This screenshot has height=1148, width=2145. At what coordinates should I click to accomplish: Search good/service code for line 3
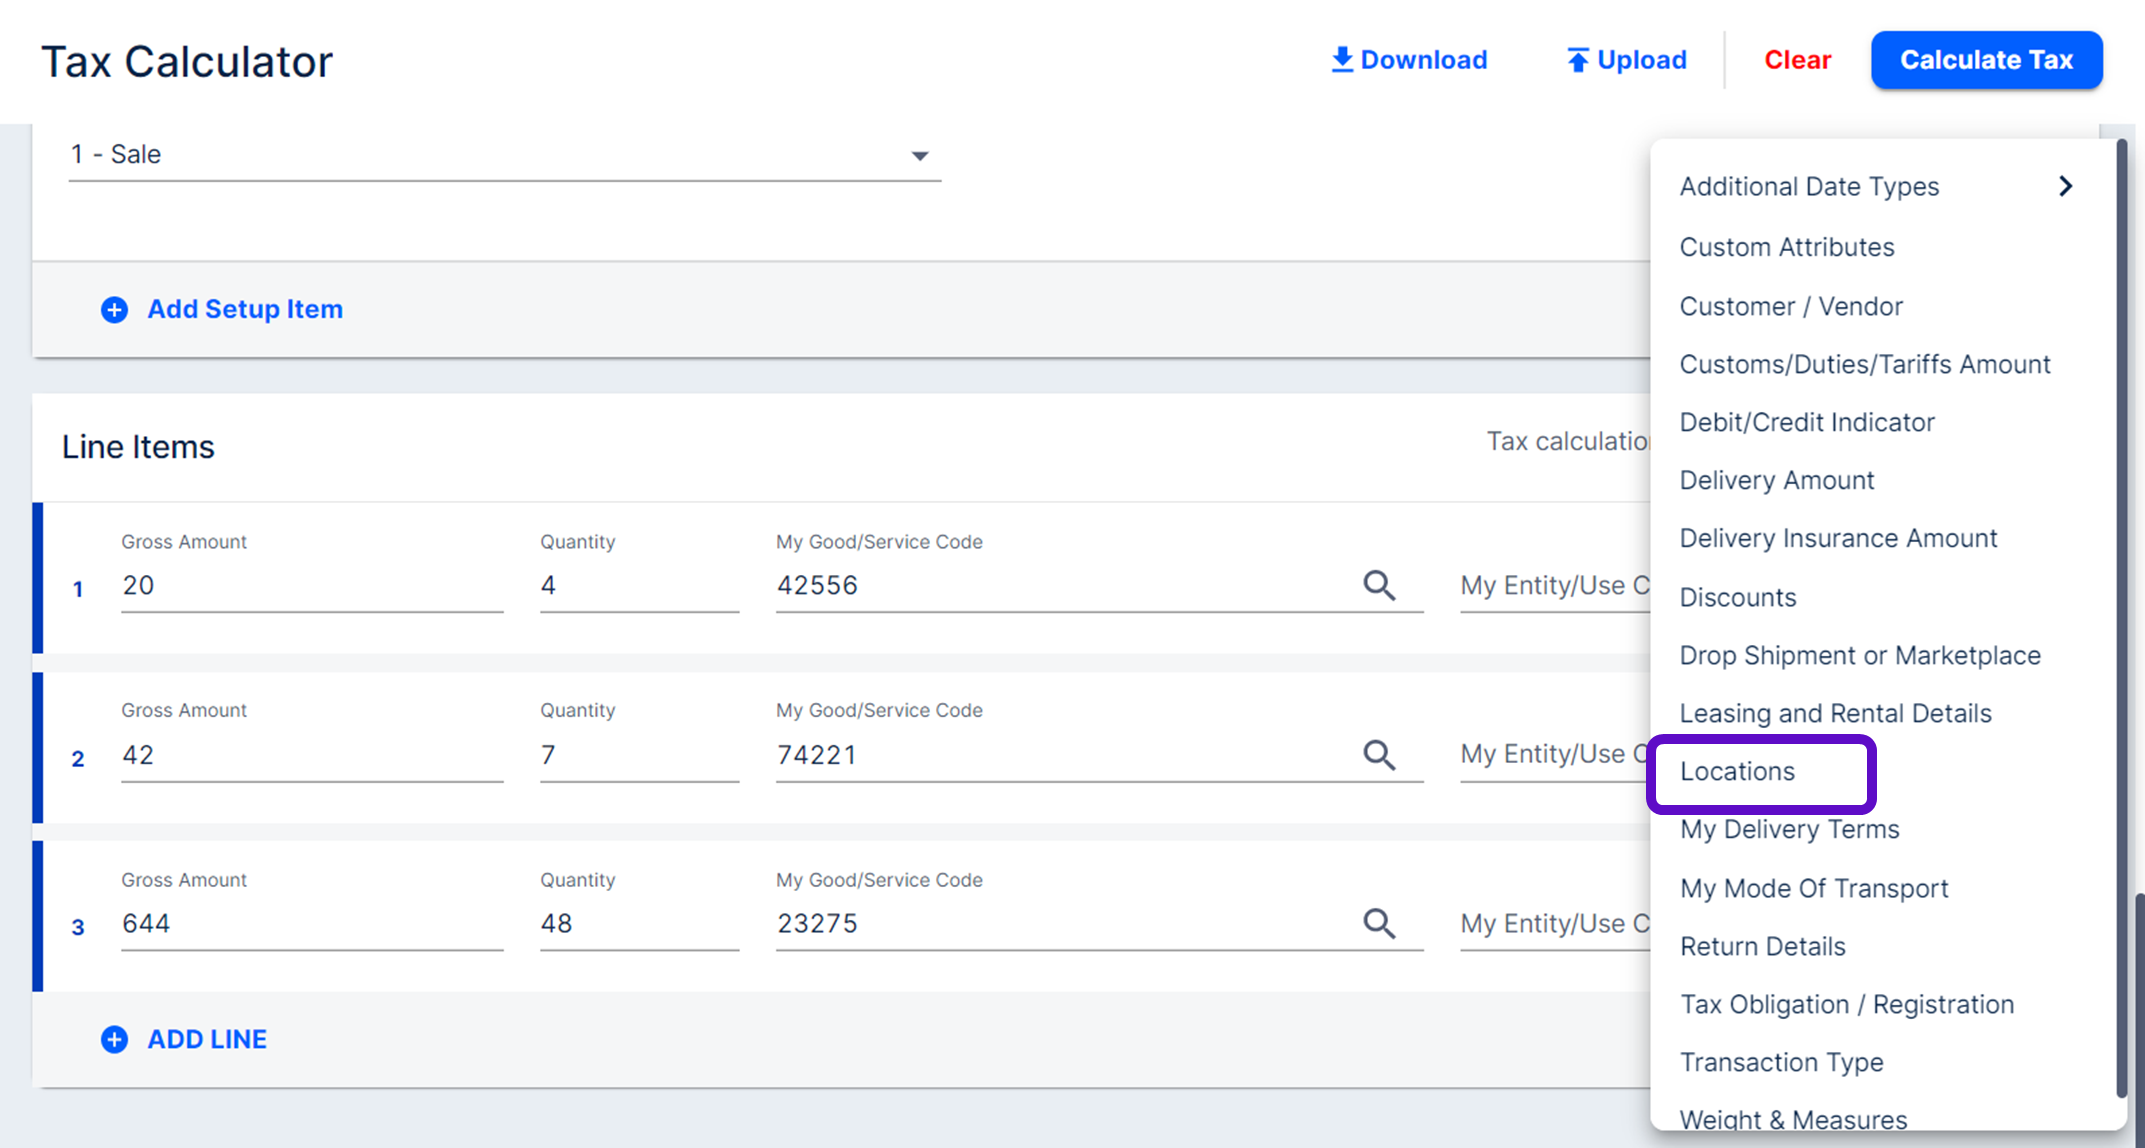coord(1379,923)
